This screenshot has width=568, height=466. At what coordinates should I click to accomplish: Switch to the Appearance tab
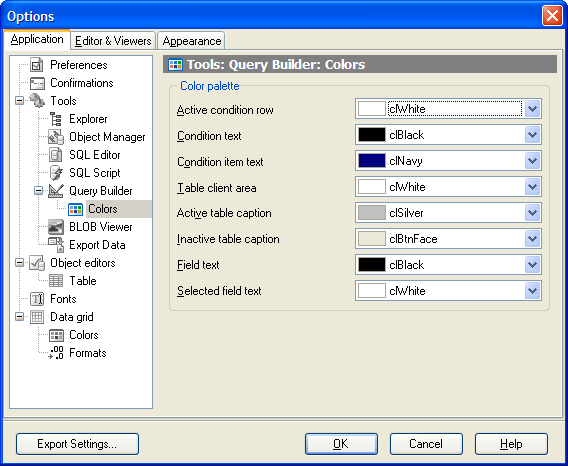click(192, 41)
